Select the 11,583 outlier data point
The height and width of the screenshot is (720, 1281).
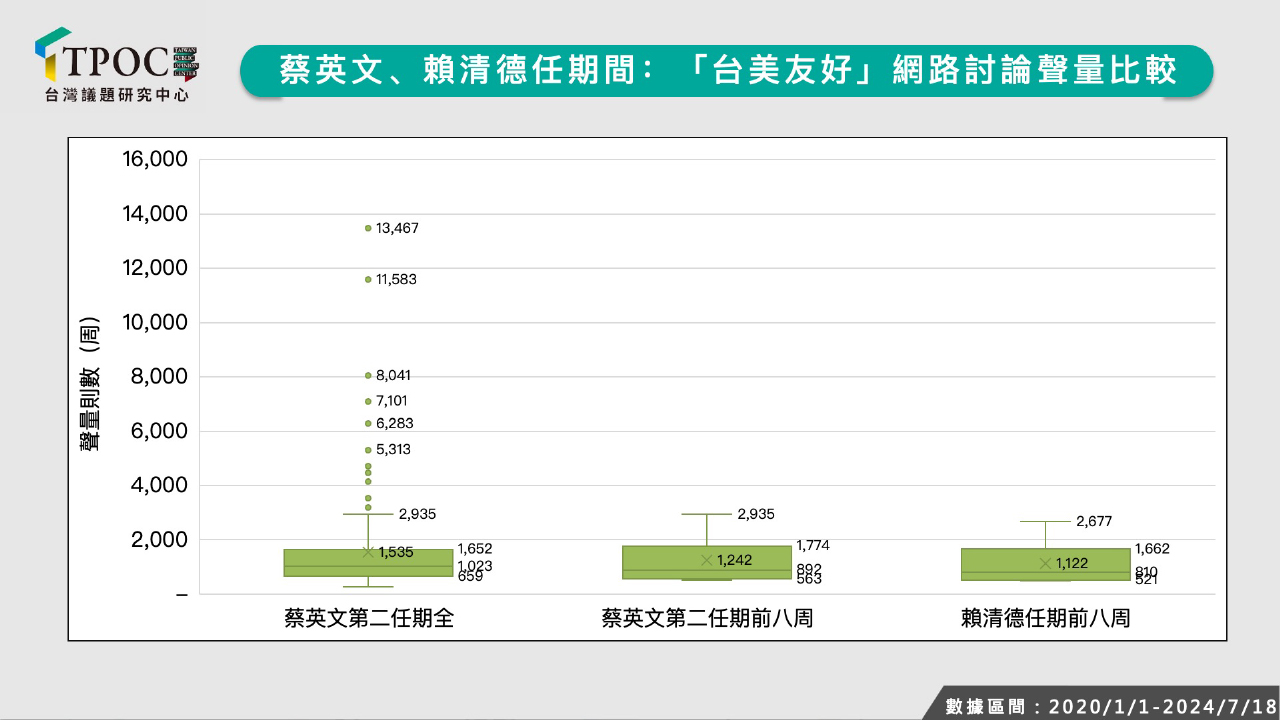(x=368, y=279)
